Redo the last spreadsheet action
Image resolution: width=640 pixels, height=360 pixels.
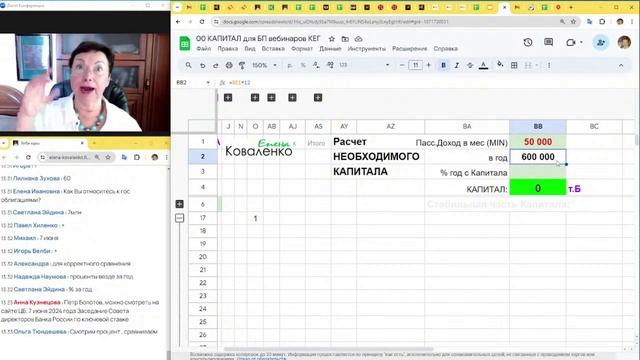pyautogui.click(x=216, y=65)
